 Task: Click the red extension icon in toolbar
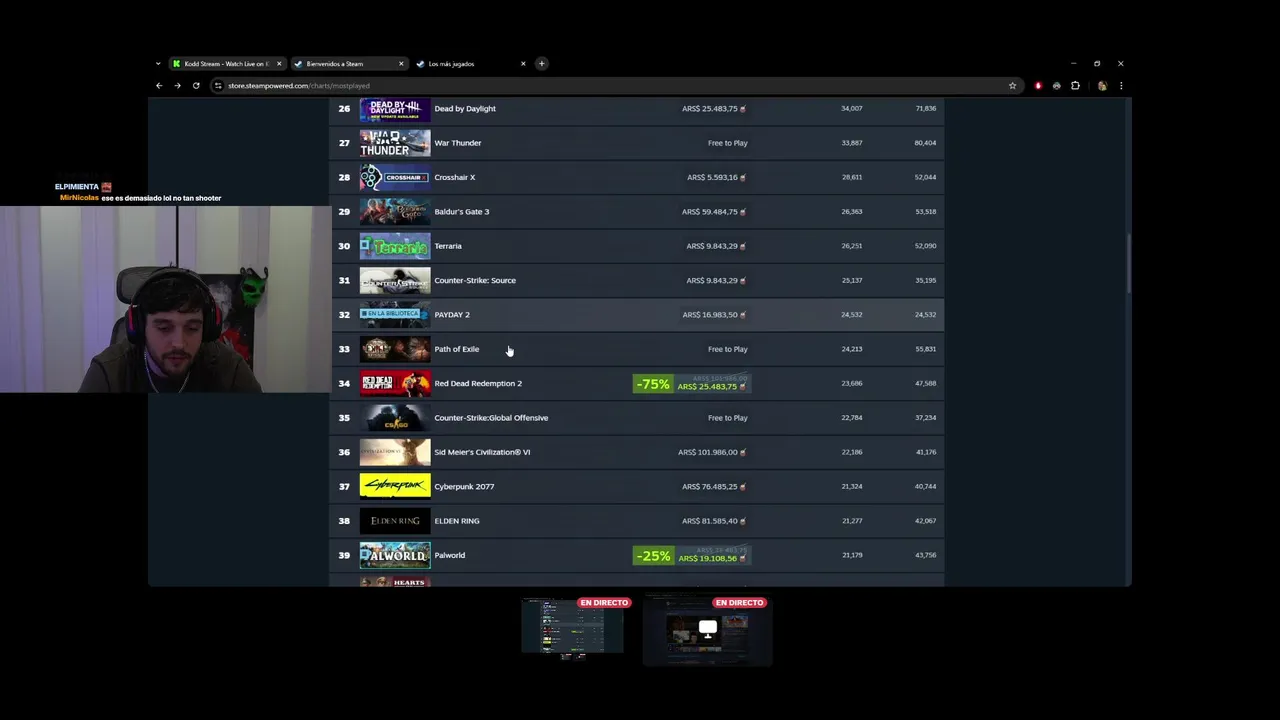click(1038, 86)
